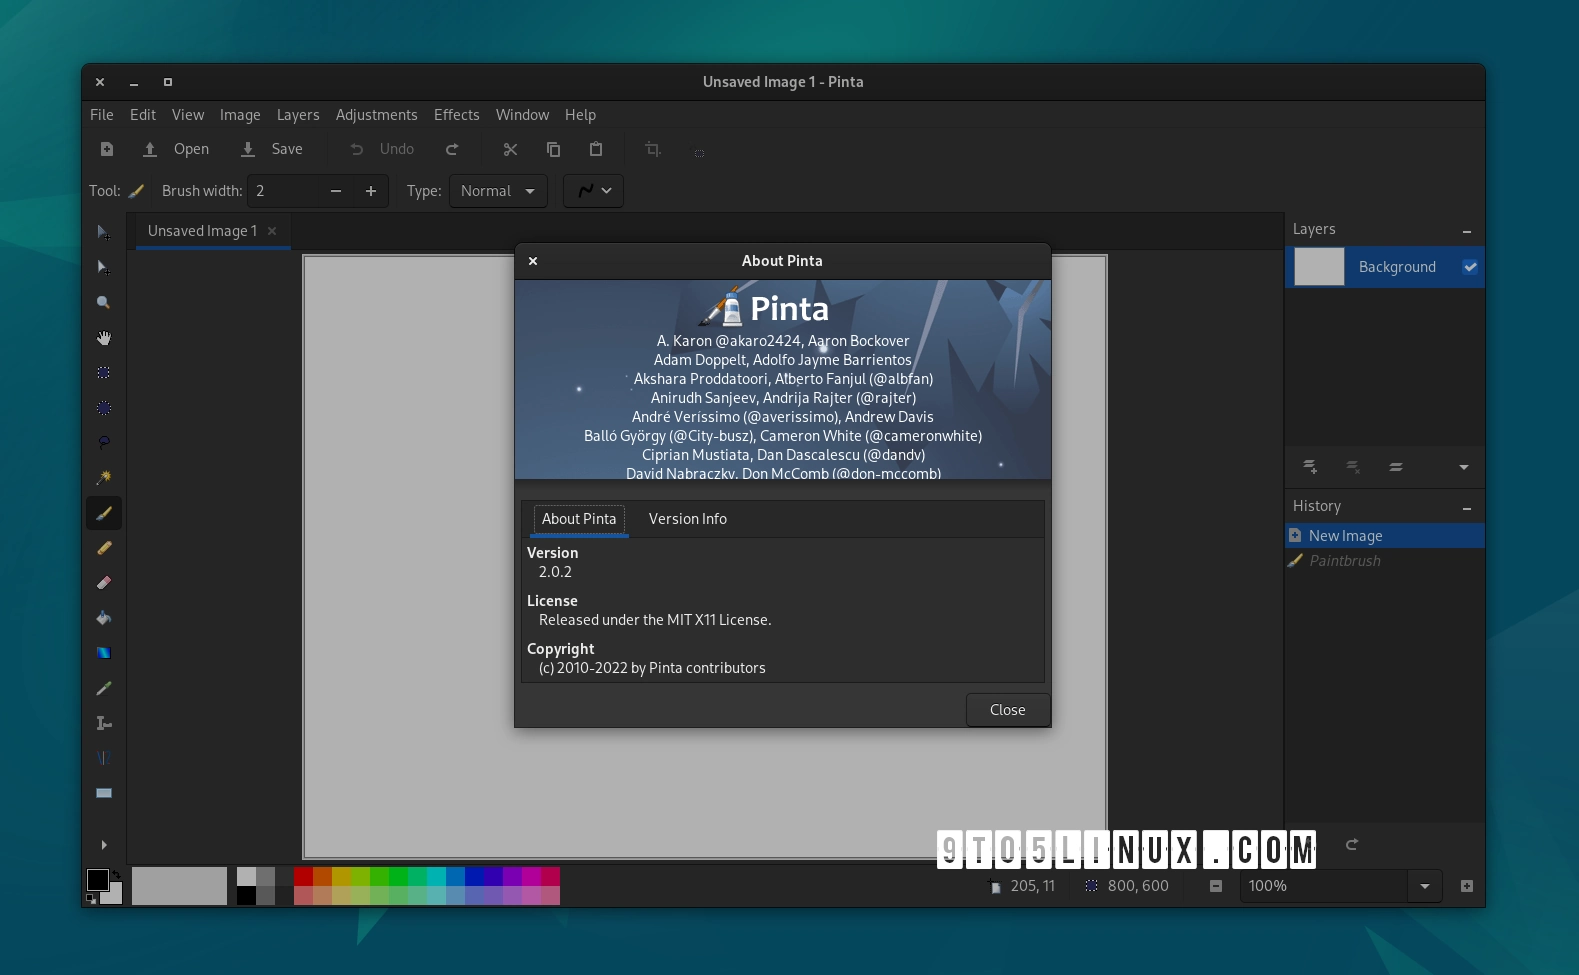
Task: Click the brush width input field
Action: 285,191
